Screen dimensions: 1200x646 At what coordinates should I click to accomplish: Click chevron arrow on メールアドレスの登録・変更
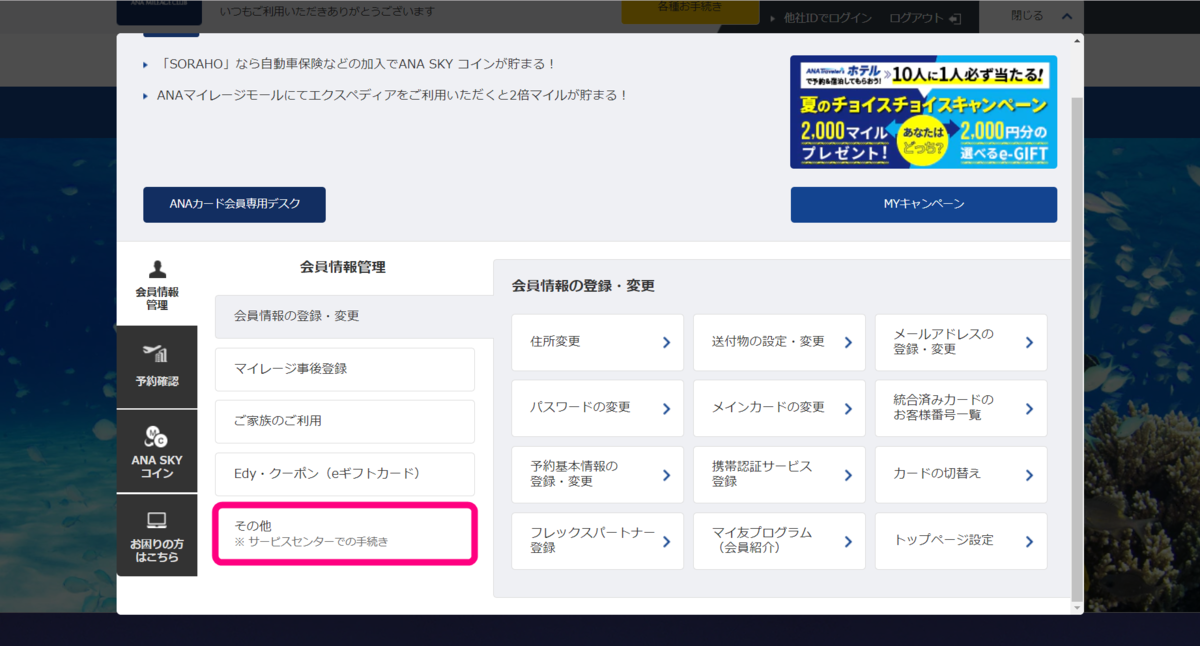tap(1029, 343)
